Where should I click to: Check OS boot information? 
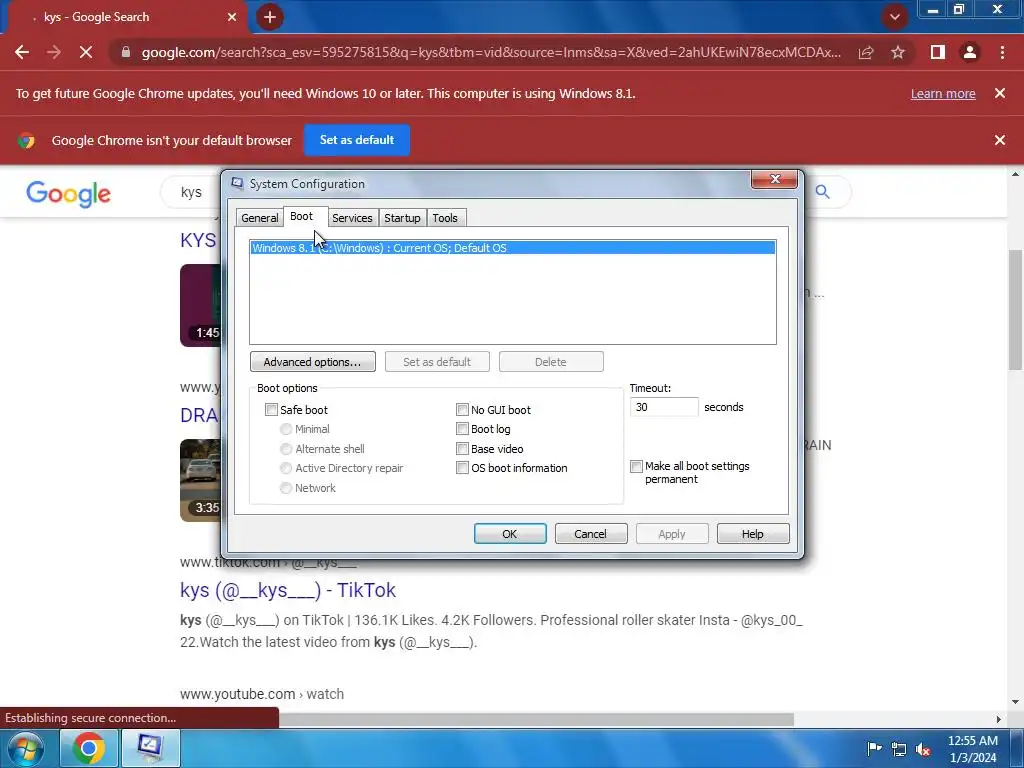click(462, 468)
